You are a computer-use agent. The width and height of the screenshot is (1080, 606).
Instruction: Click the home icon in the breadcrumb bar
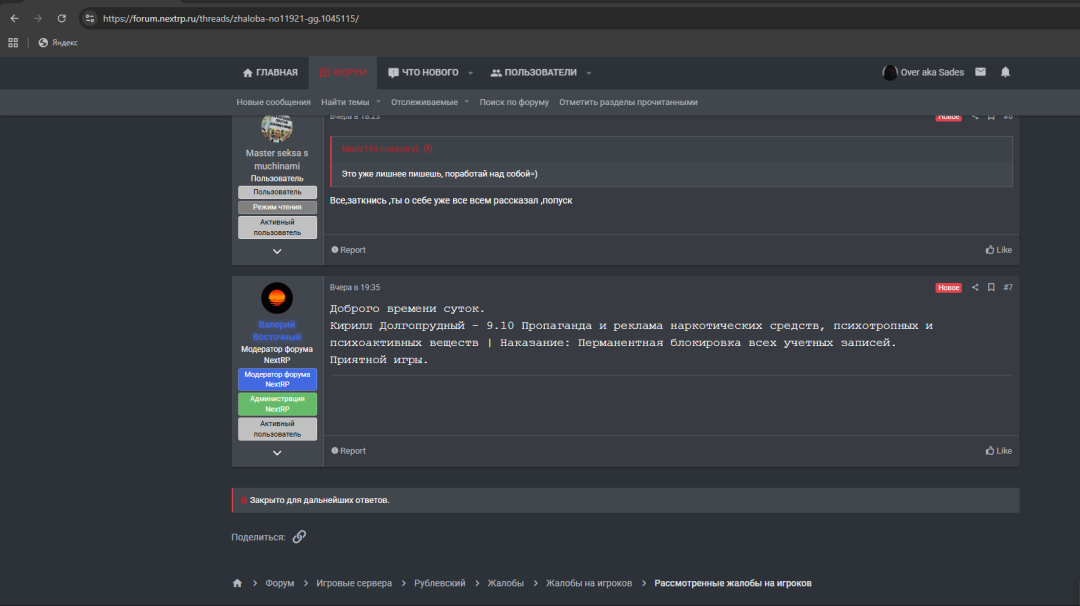coord(237,582)
